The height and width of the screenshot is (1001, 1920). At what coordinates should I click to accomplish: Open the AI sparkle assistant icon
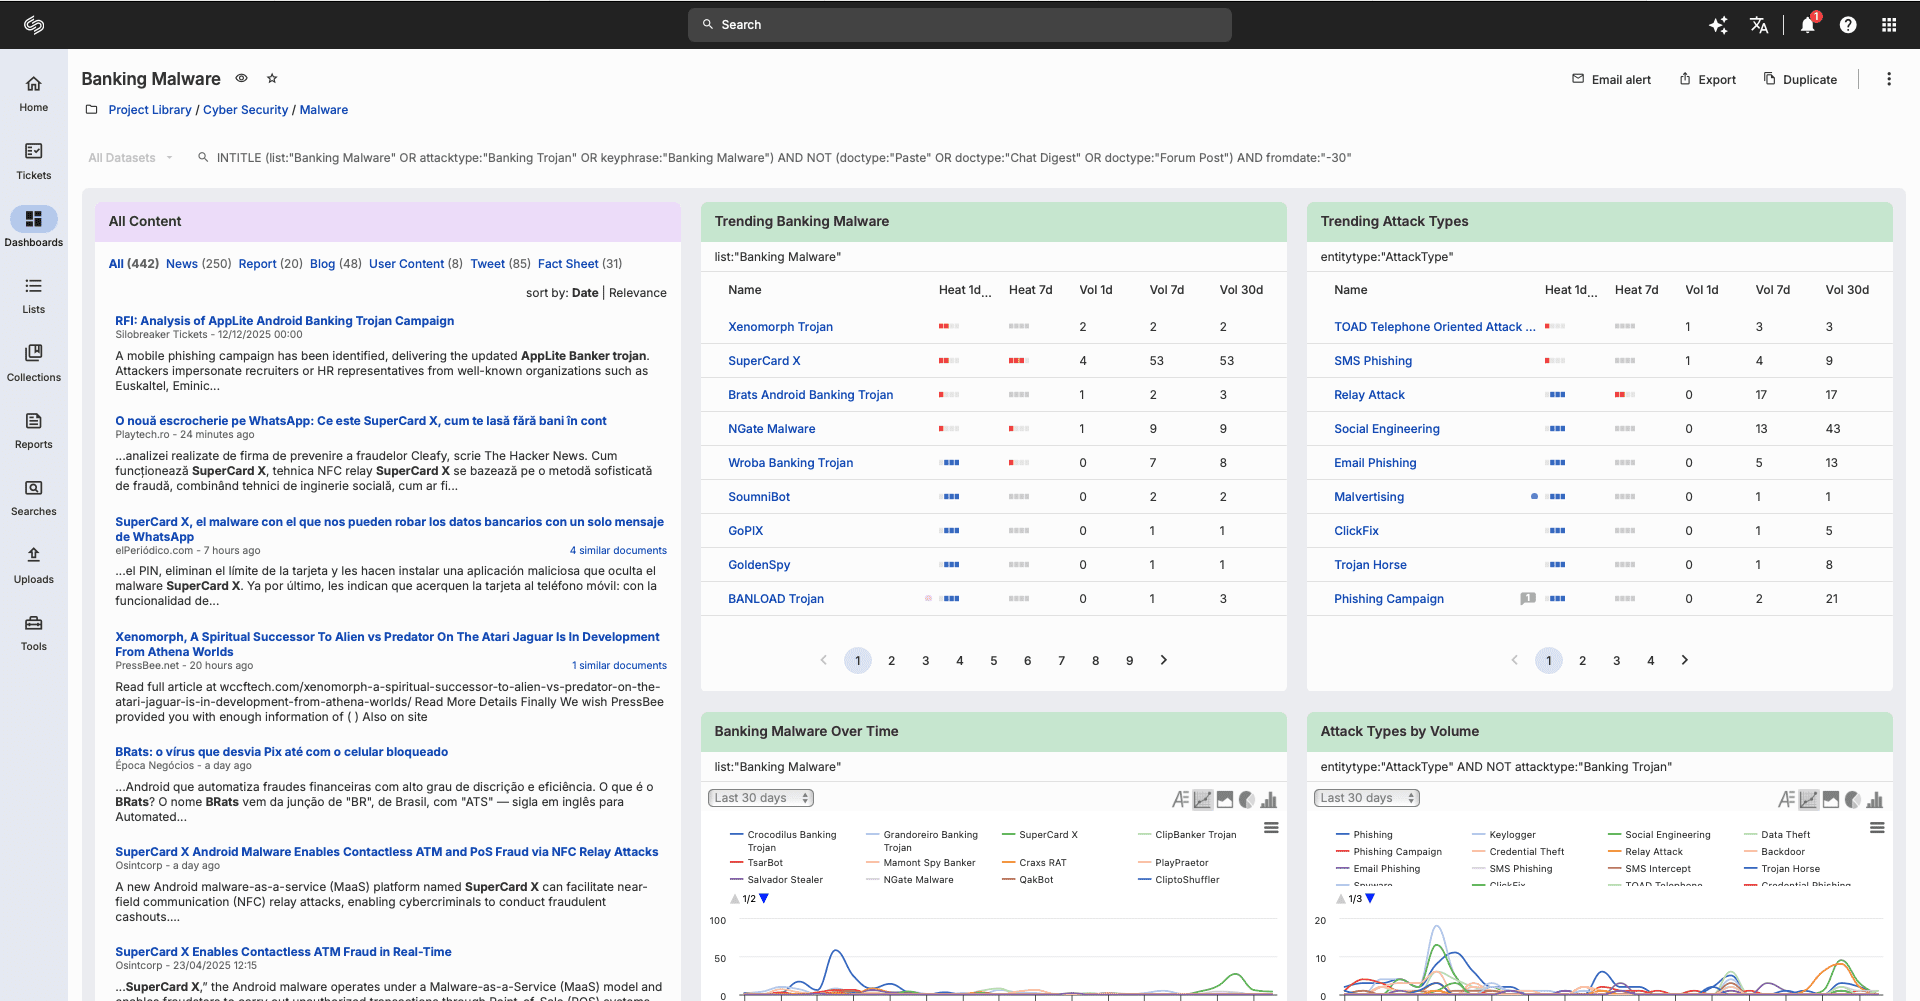tap(1718, 25)
